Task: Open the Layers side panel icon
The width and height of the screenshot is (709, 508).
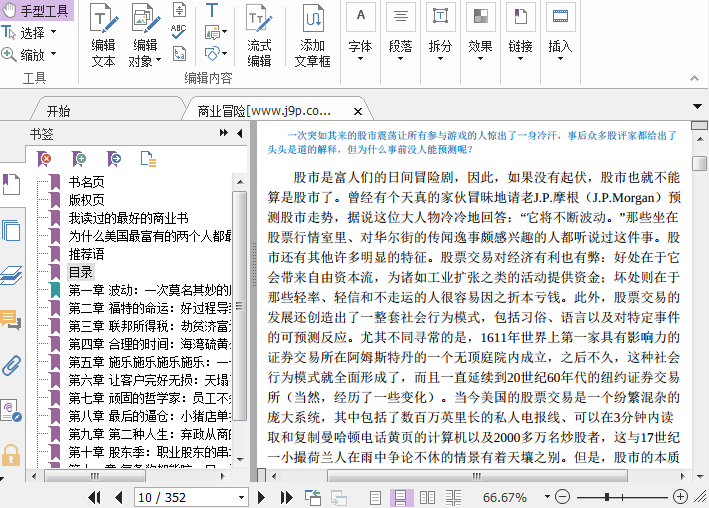Action: (11, 275)
